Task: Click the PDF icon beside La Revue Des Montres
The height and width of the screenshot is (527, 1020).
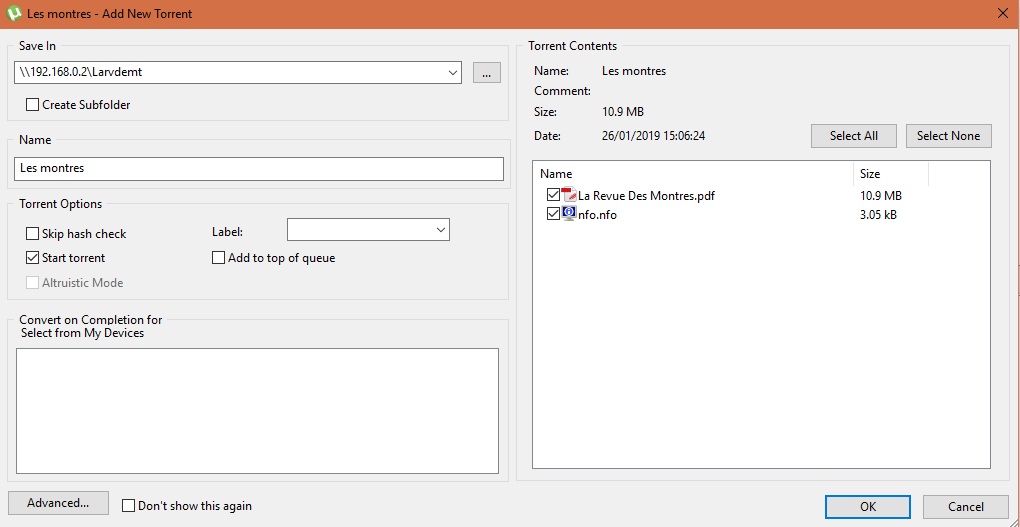Action: tap(569, 195)
